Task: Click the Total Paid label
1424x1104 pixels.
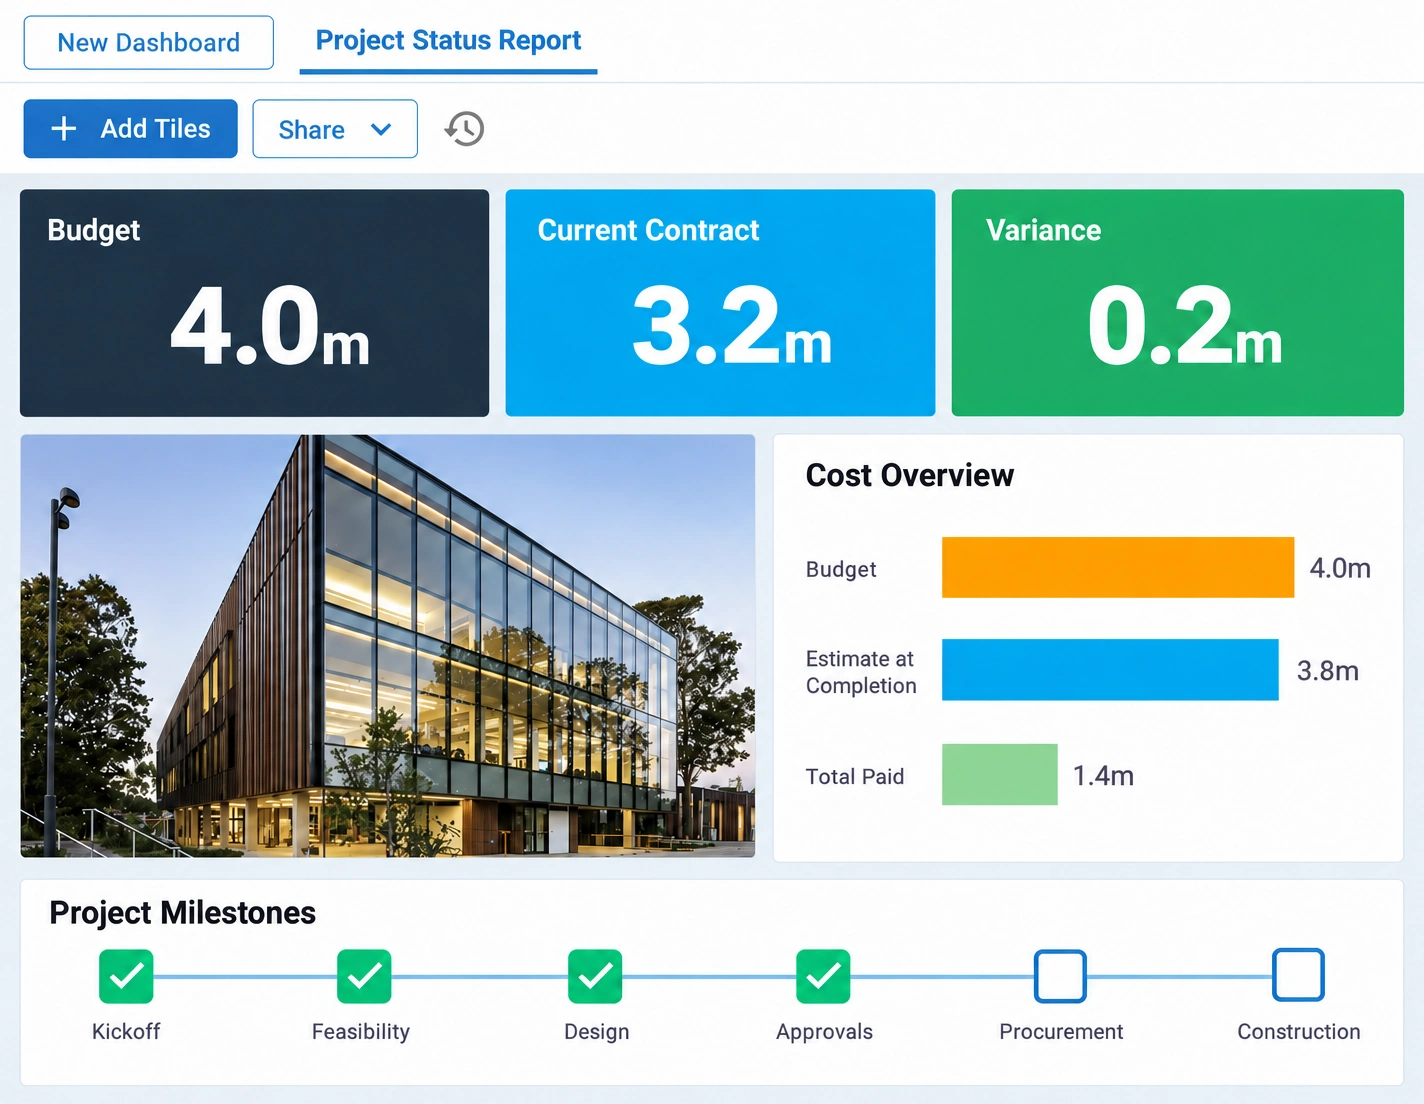Action: [x=855, y=776]
